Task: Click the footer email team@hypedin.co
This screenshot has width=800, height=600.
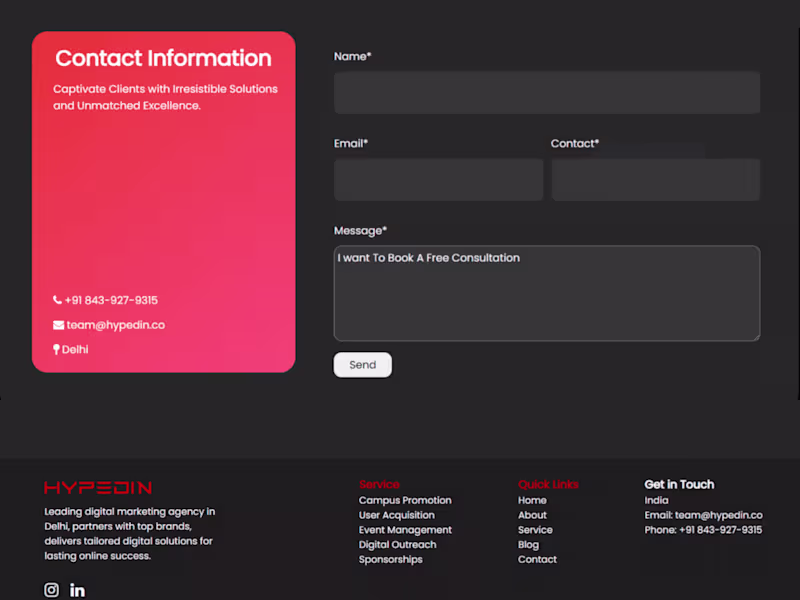Action: tap(719, 515)
